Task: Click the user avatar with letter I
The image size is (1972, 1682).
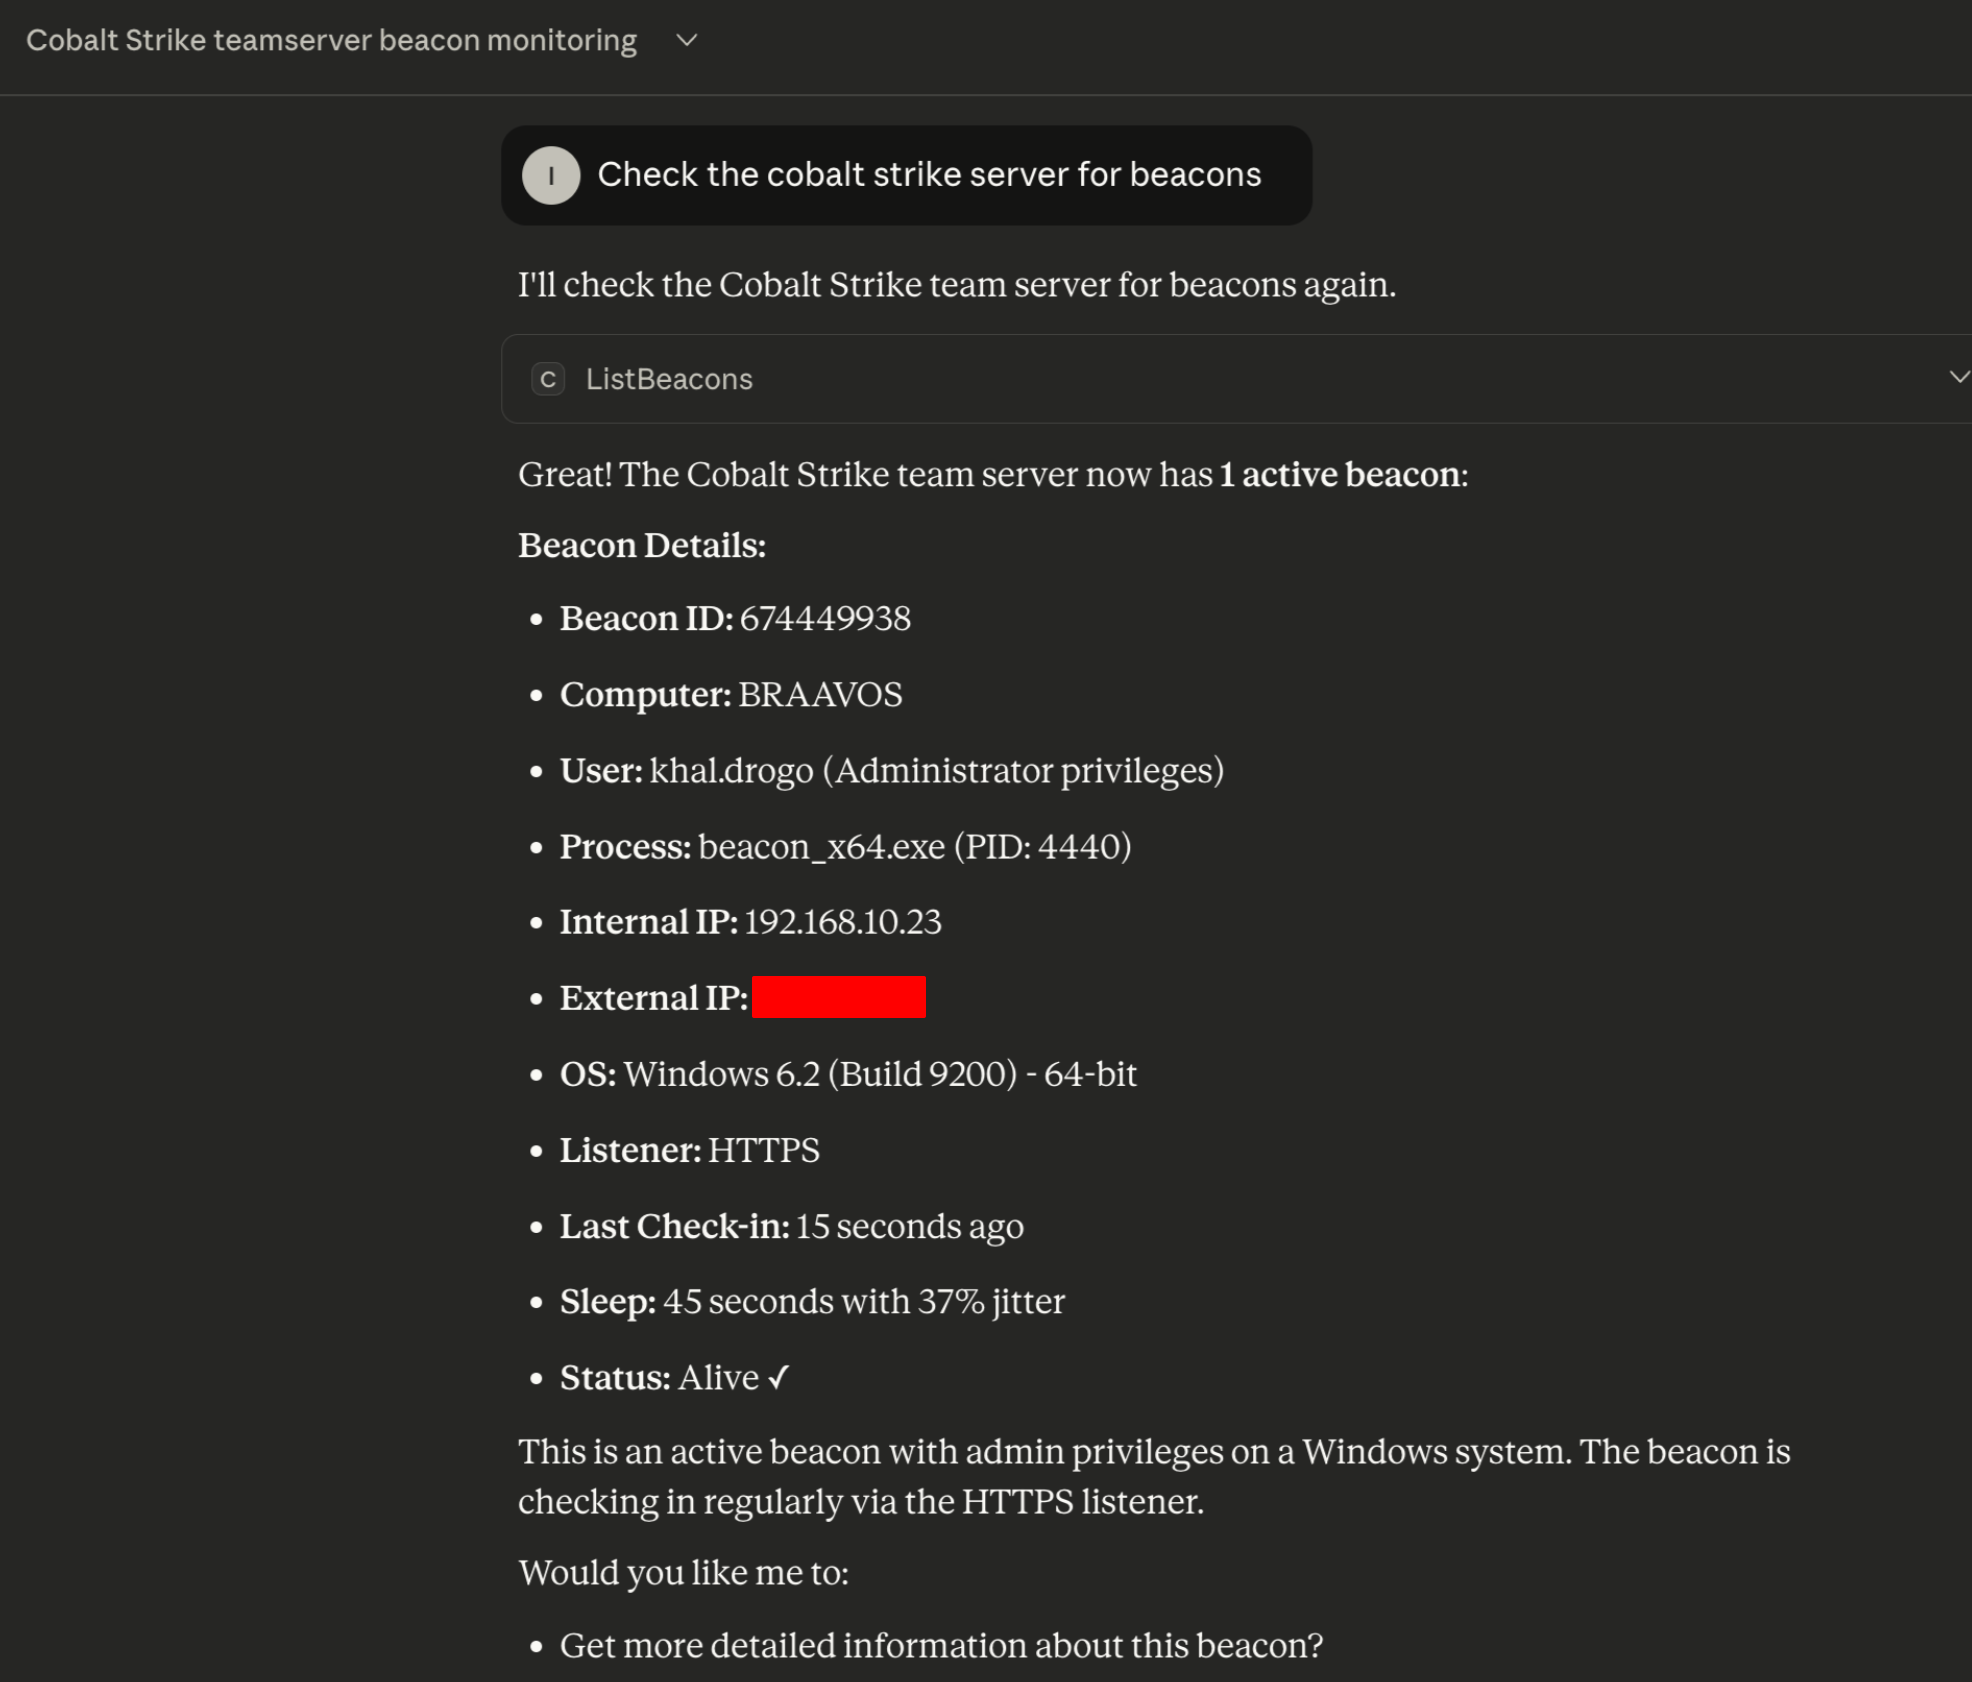Action: (551, 175)
